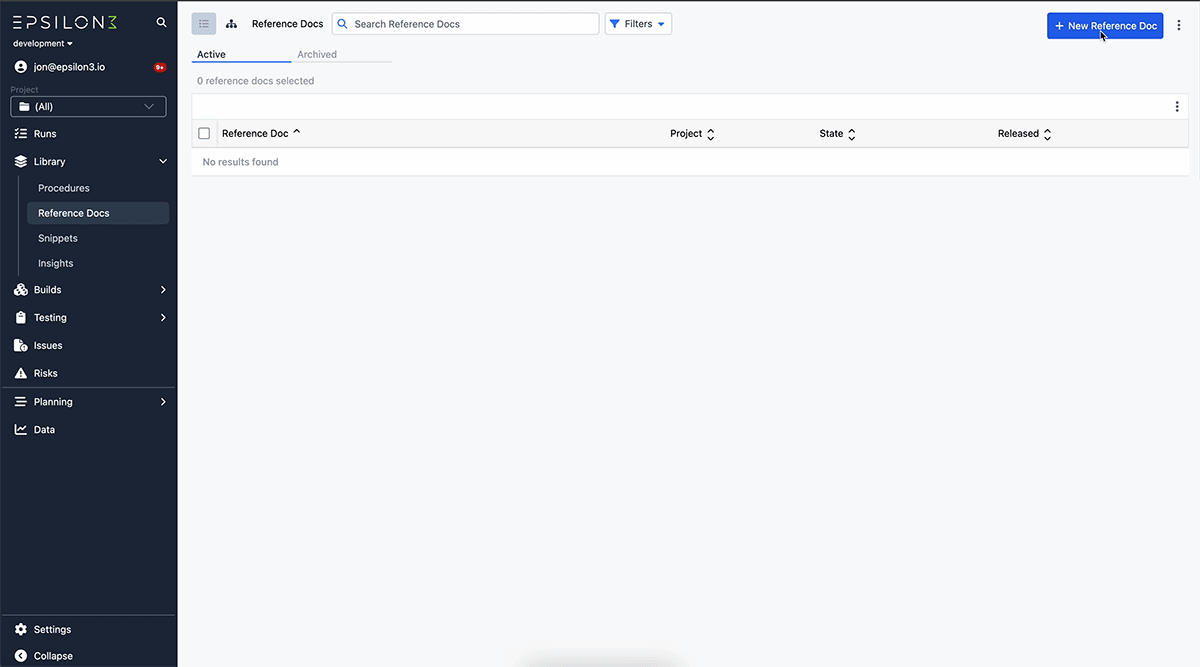Image resolution: width=1200 pixels, height=667 pixels.
Task: Open Snippets in the Library menu
Action: (58, 238)
